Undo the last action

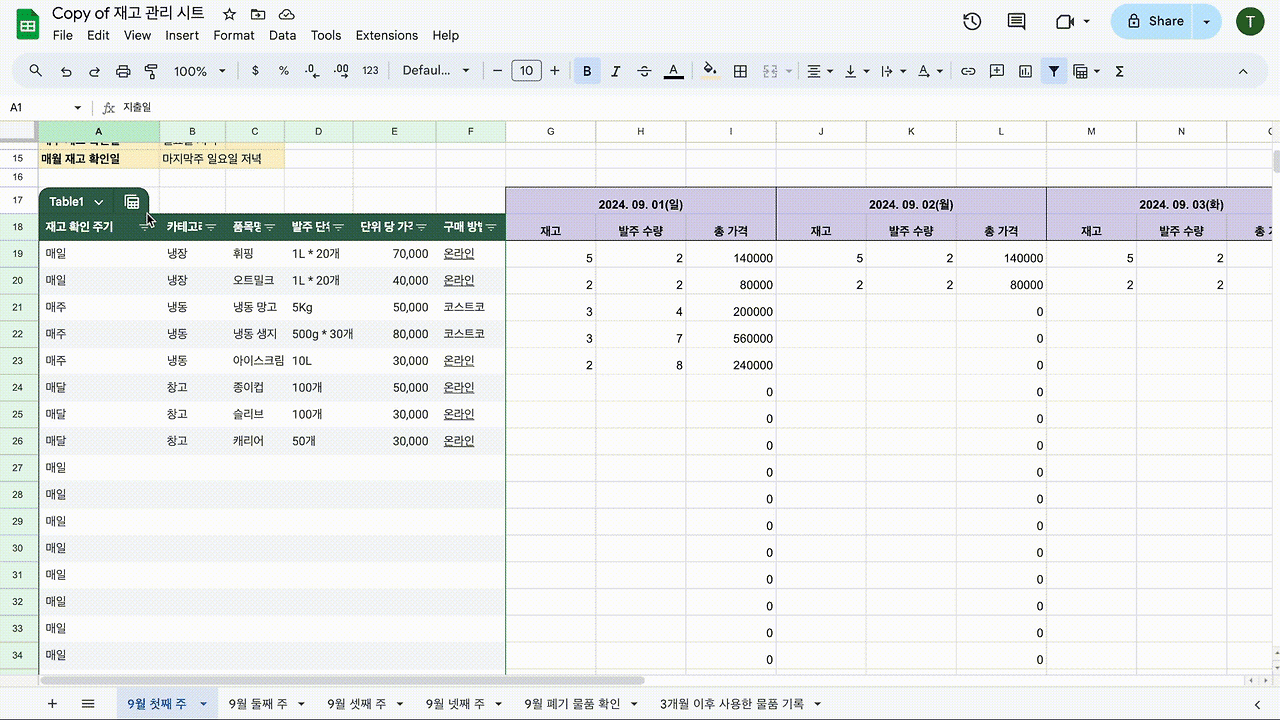(x=66, y=71)
